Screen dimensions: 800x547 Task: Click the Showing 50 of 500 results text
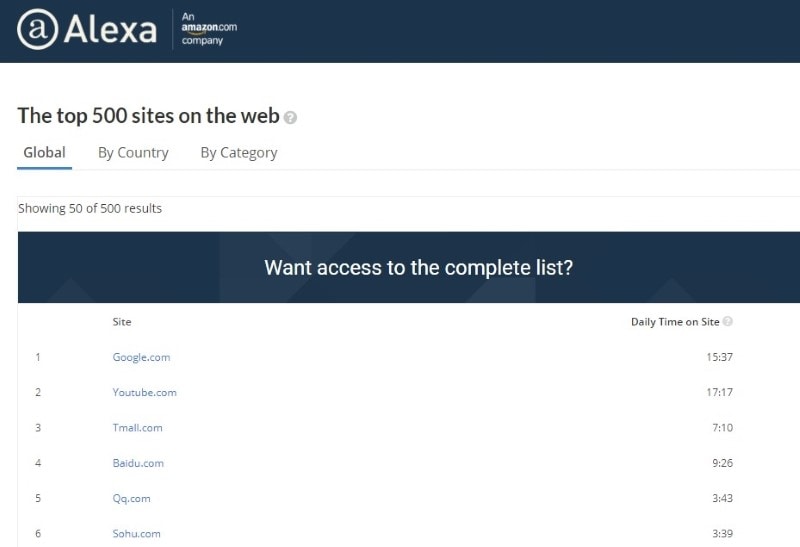(x=90, y=208)
